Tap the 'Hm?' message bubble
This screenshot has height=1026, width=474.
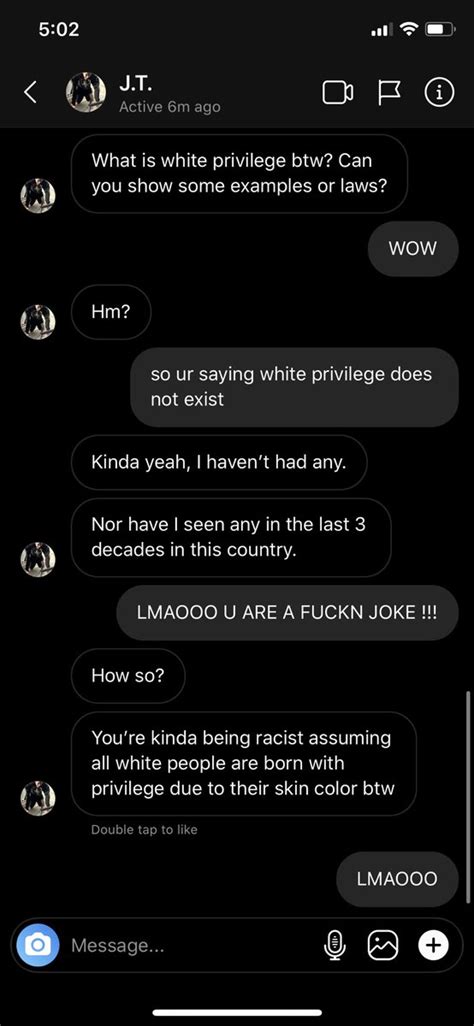[x=111, y=312]
